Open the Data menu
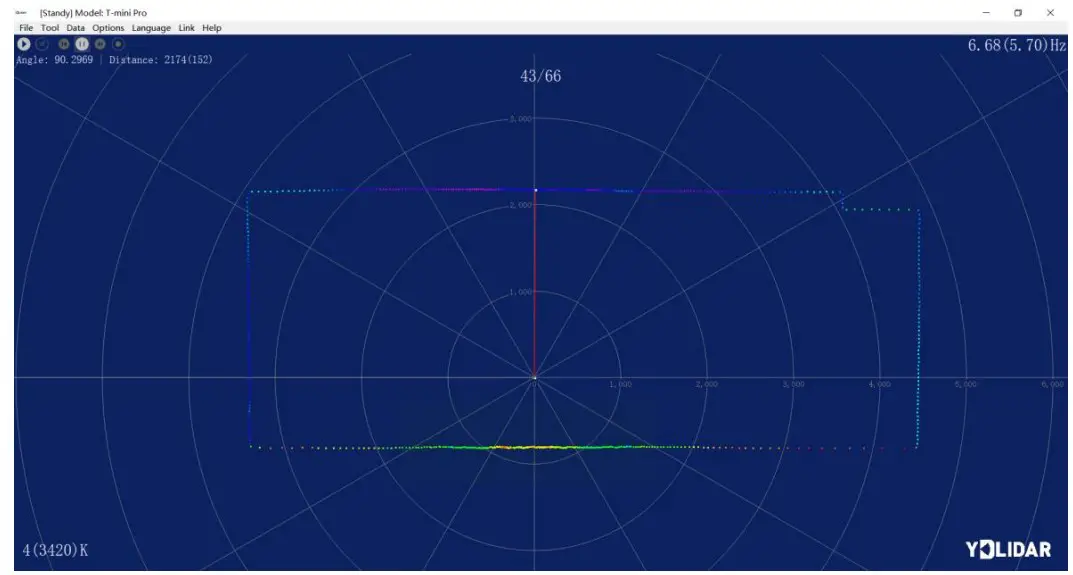This screenshot has height=575, width=1073. [75, 28]
